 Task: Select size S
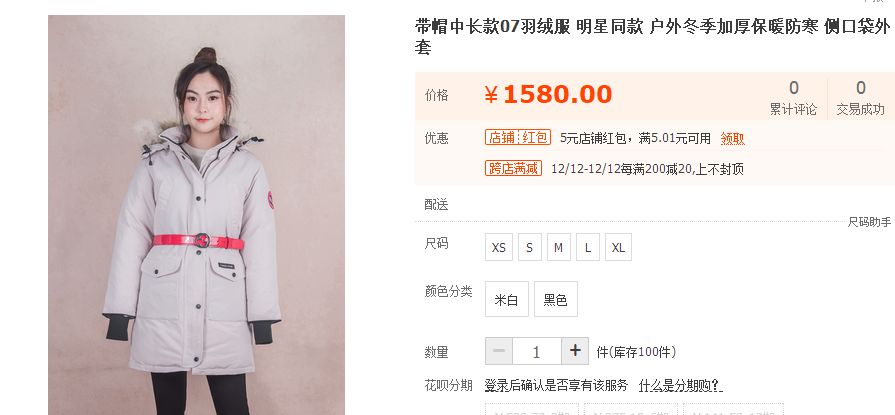[x=530, y=247]
